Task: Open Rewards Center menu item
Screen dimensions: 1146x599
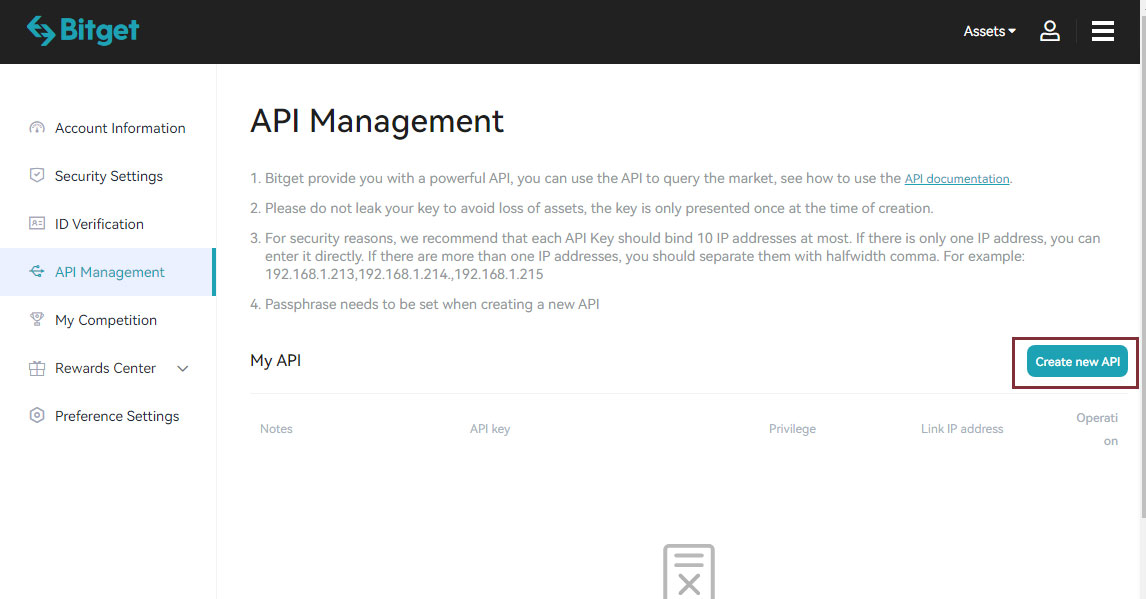Action: pos(105,368)
